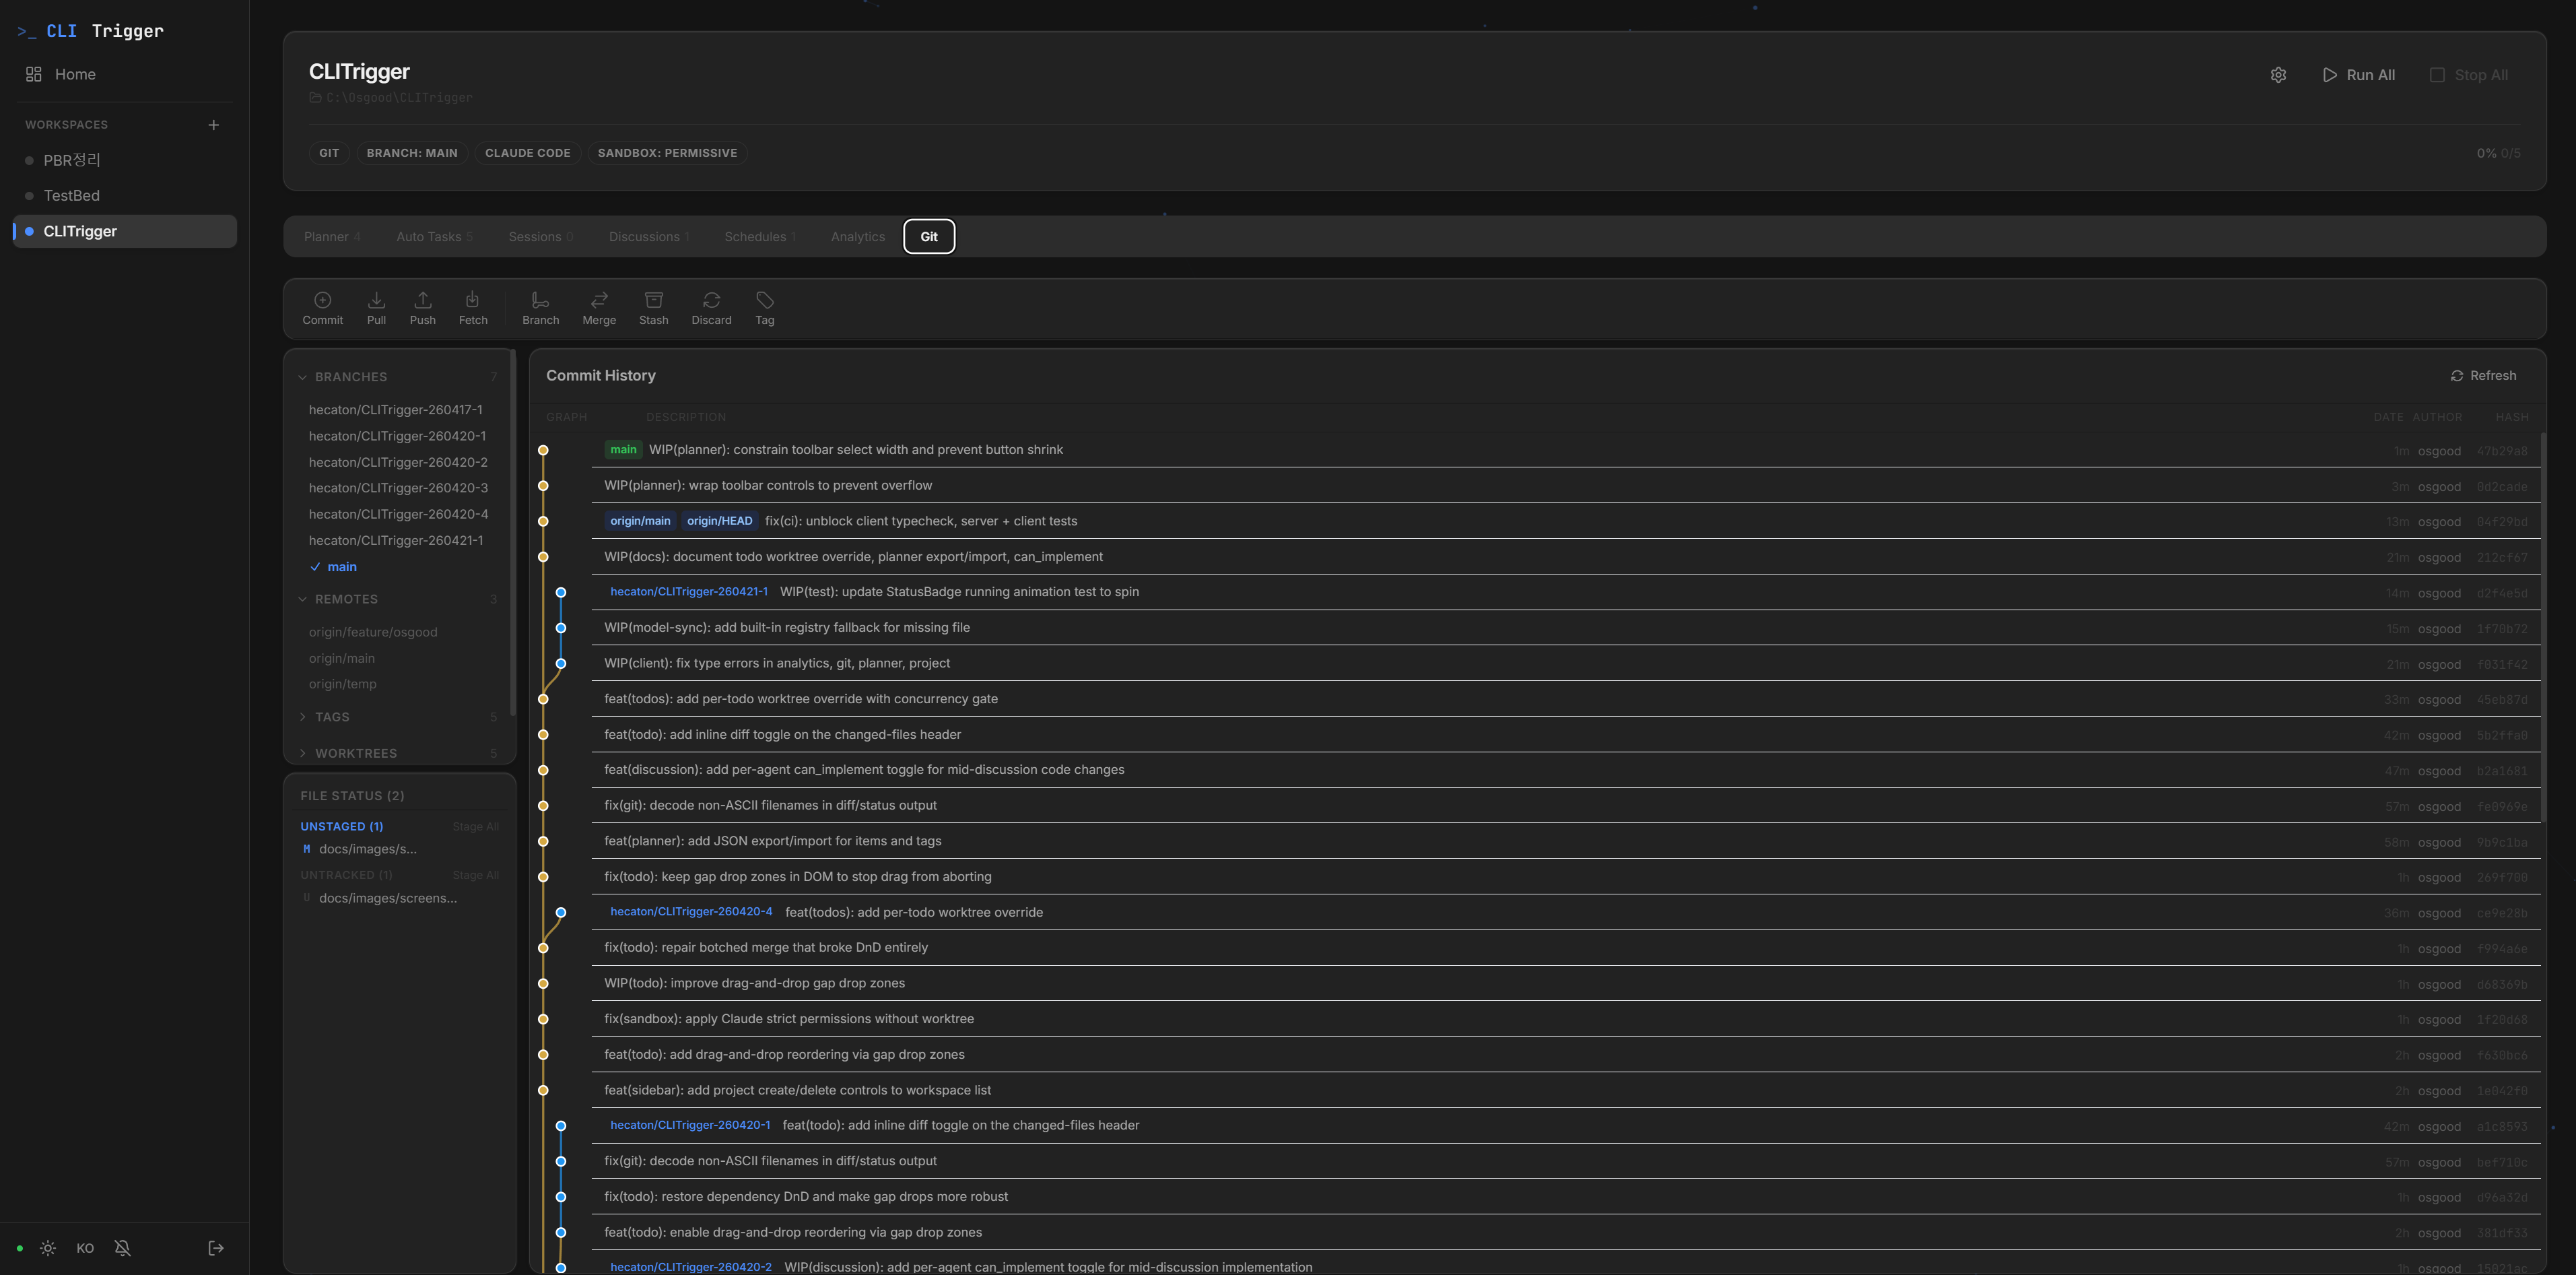Click Stop All button
This screenshot has height=1275, width=2576.
tap(2468, 75)
